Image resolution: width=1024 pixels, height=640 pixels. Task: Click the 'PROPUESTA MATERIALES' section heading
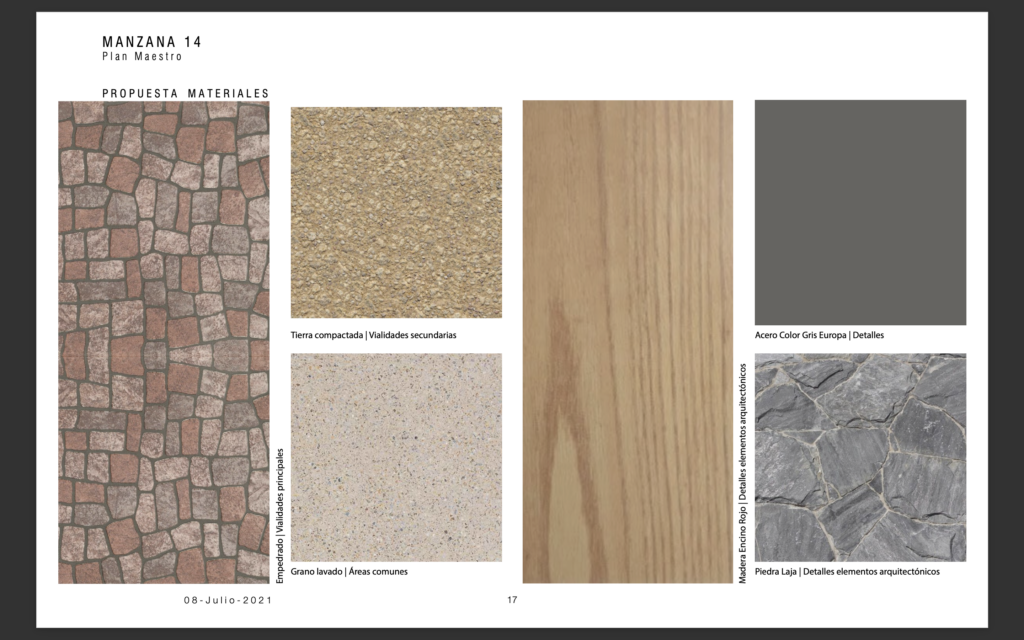[x=185, y=93]
